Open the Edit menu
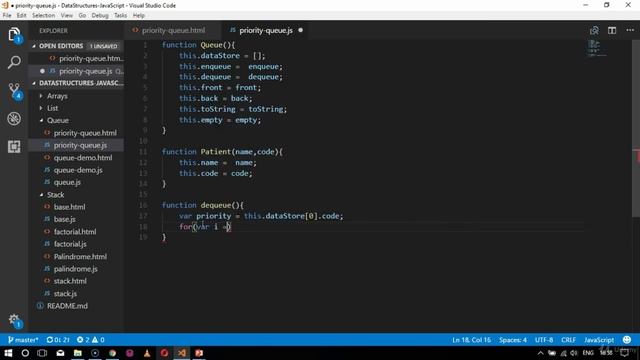The width and height of the screenshot is (640, 360). point(21,16)
